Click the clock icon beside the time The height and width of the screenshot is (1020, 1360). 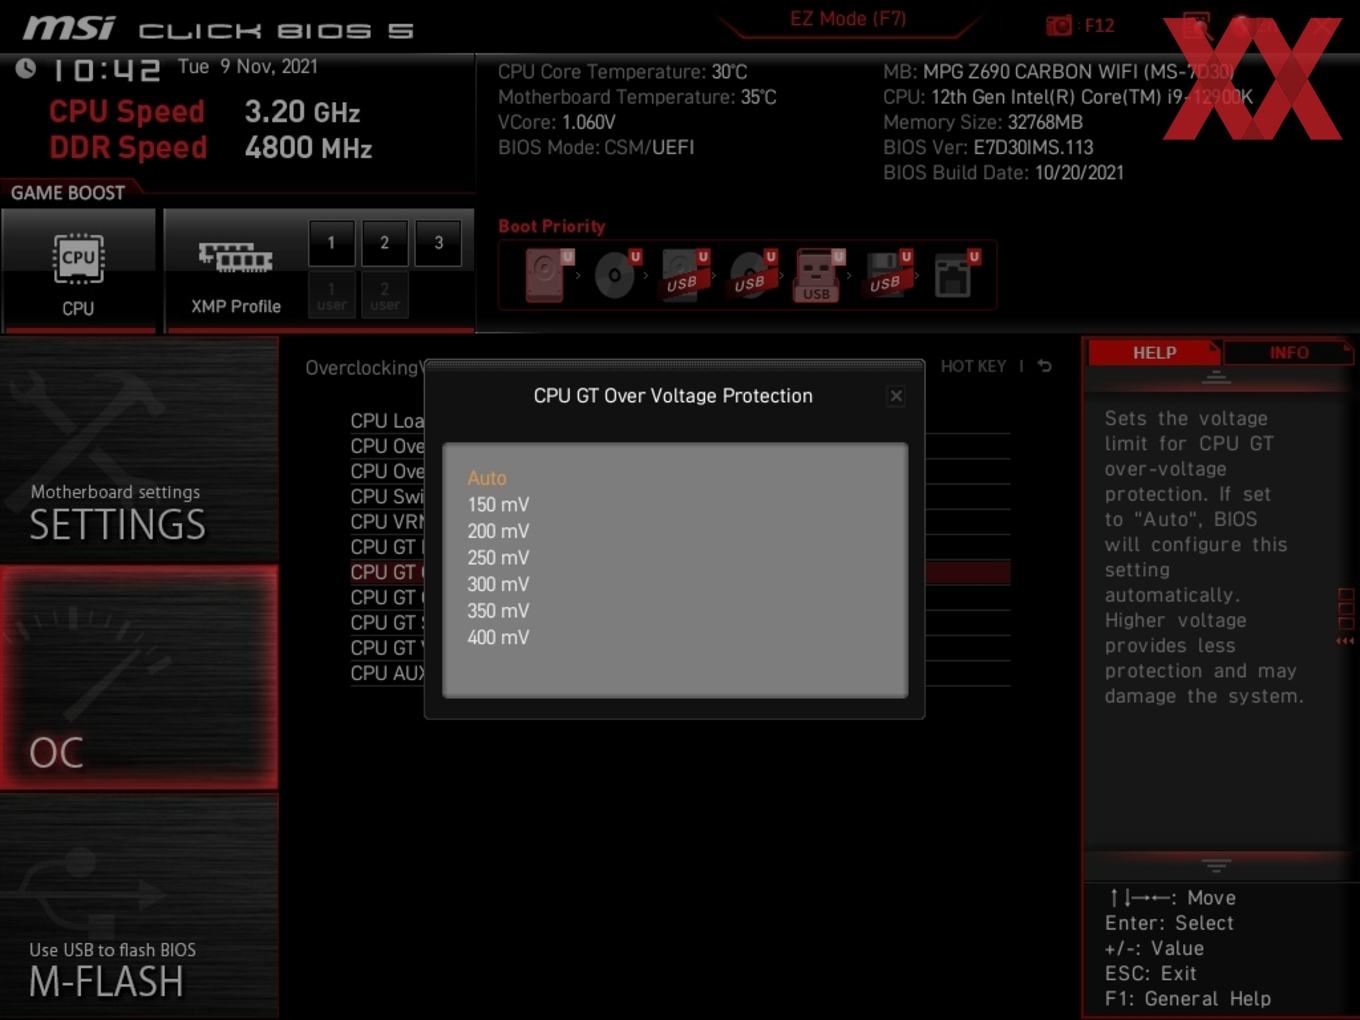(x=26, y=68)
